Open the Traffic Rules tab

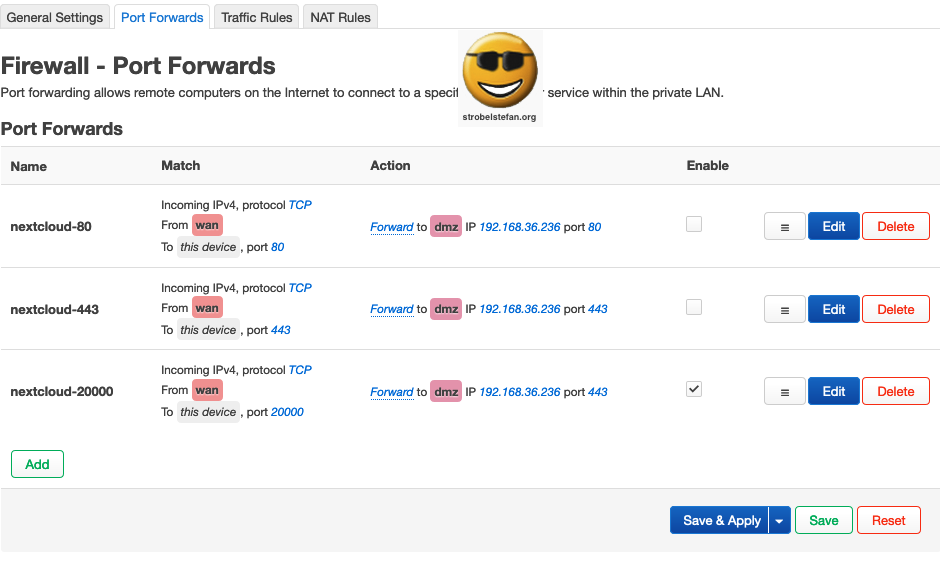pyautogui.click(x=257, y=17)
